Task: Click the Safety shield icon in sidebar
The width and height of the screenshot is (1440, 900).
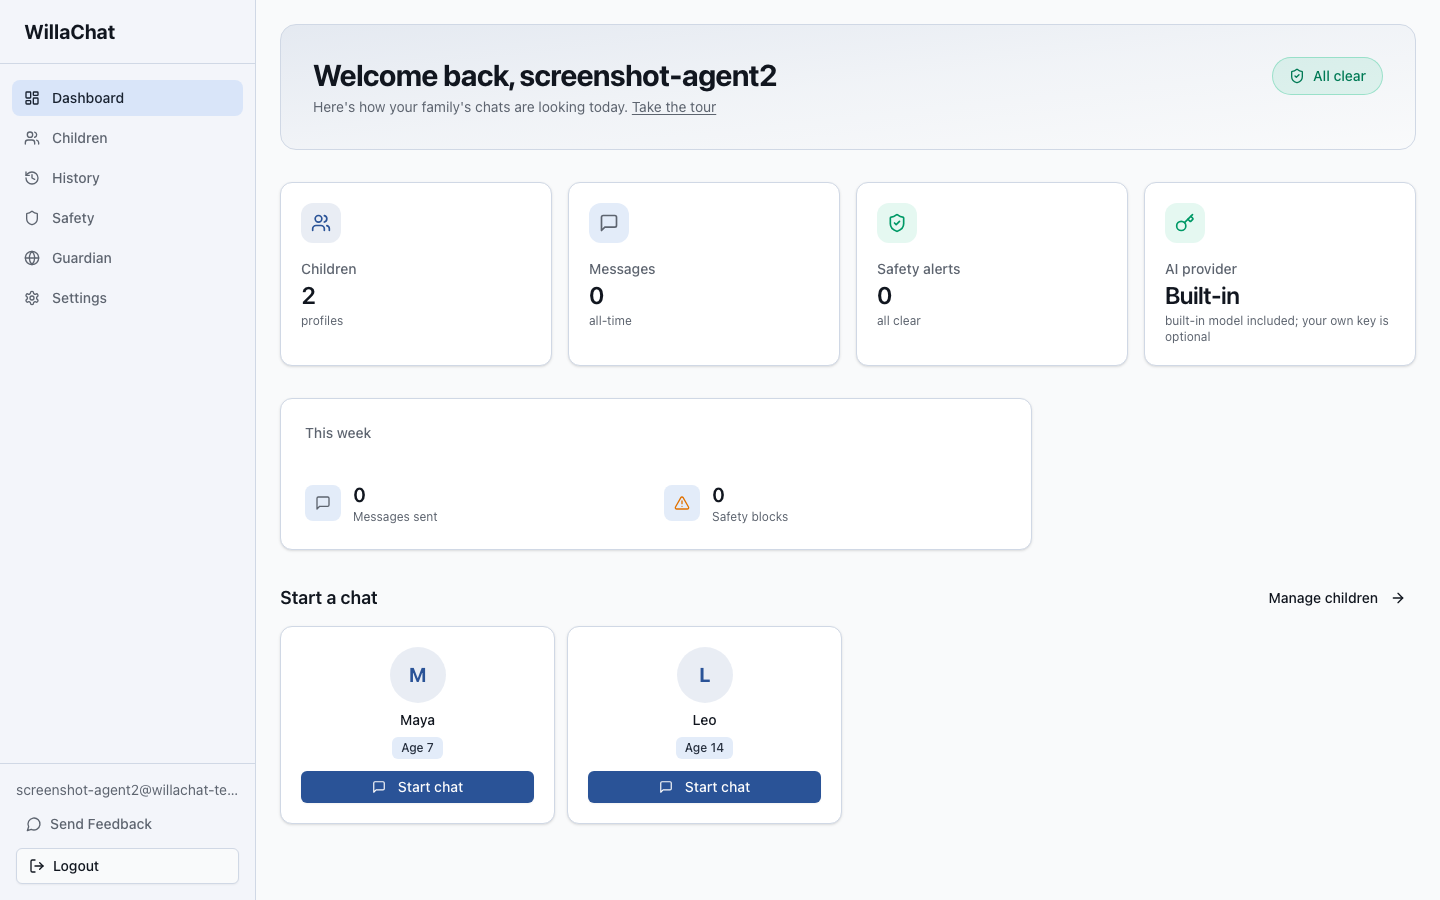Action: point(32,218)
